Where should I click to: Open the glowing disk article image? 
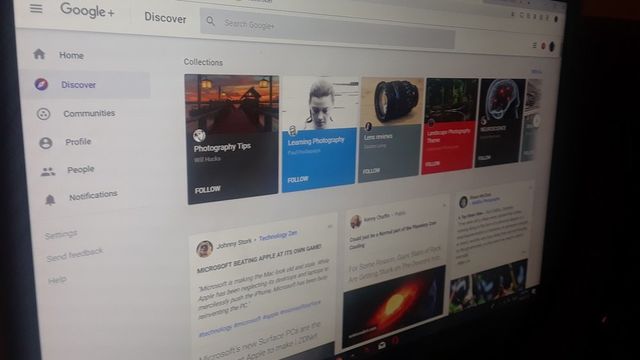click(x=393, y=306)
